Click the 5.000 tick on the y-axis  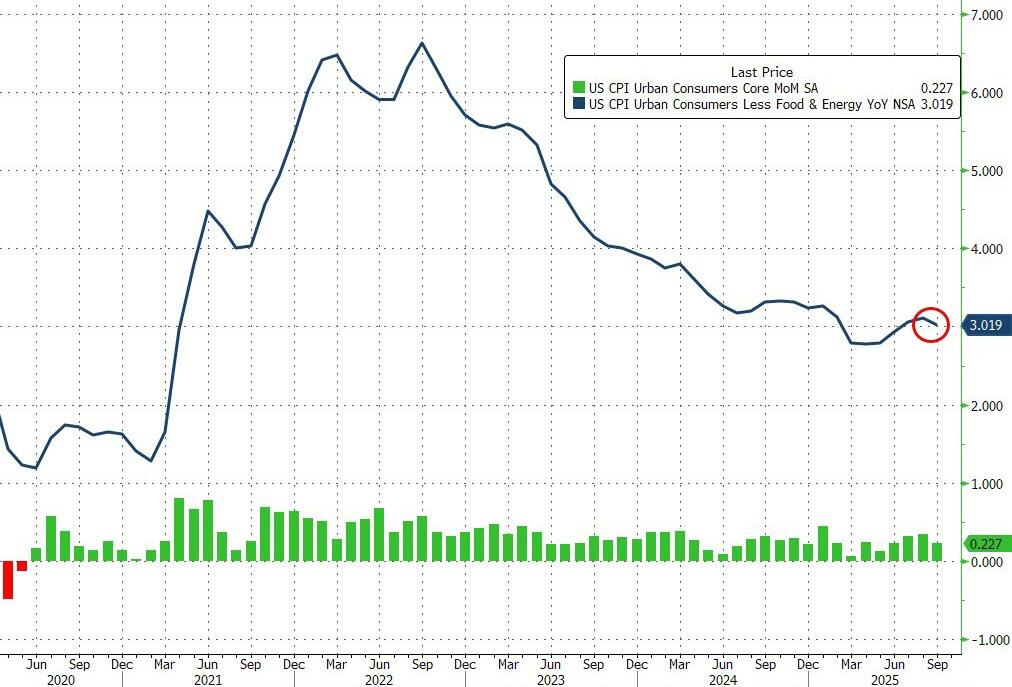point(987,171)
